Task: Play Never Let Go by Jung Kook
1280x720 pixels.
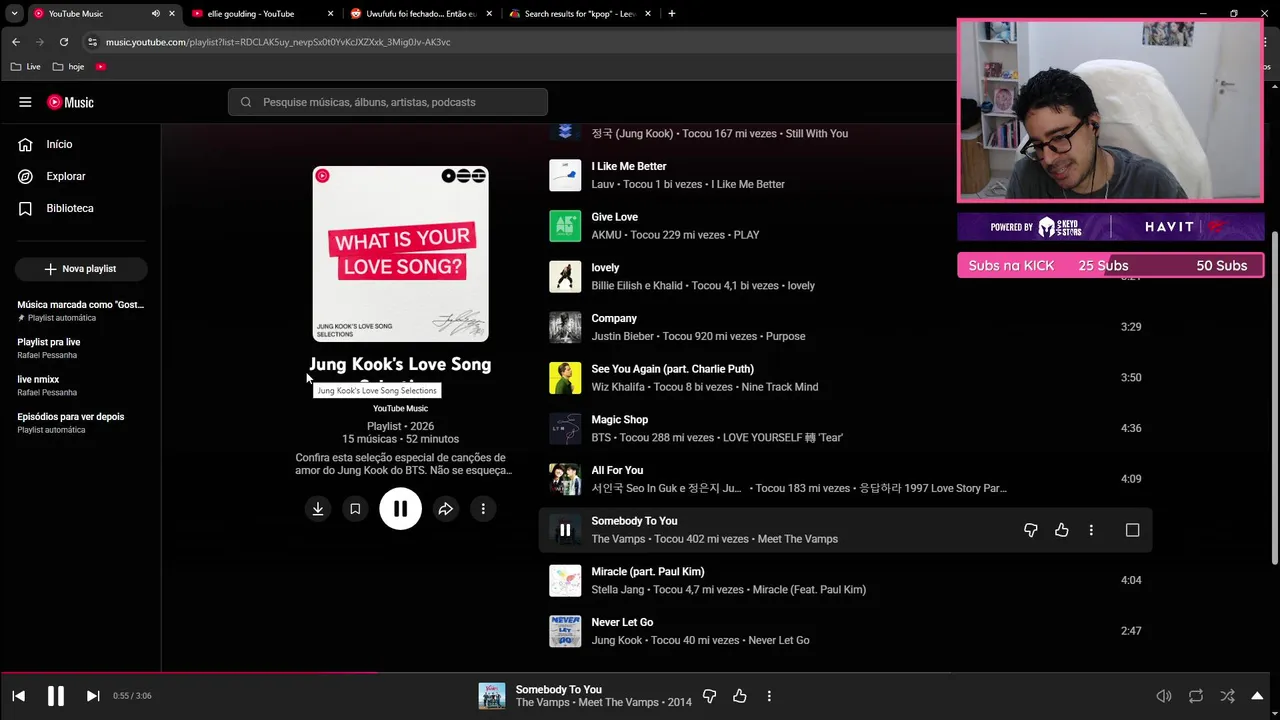Action: click(x=565, y=631)
